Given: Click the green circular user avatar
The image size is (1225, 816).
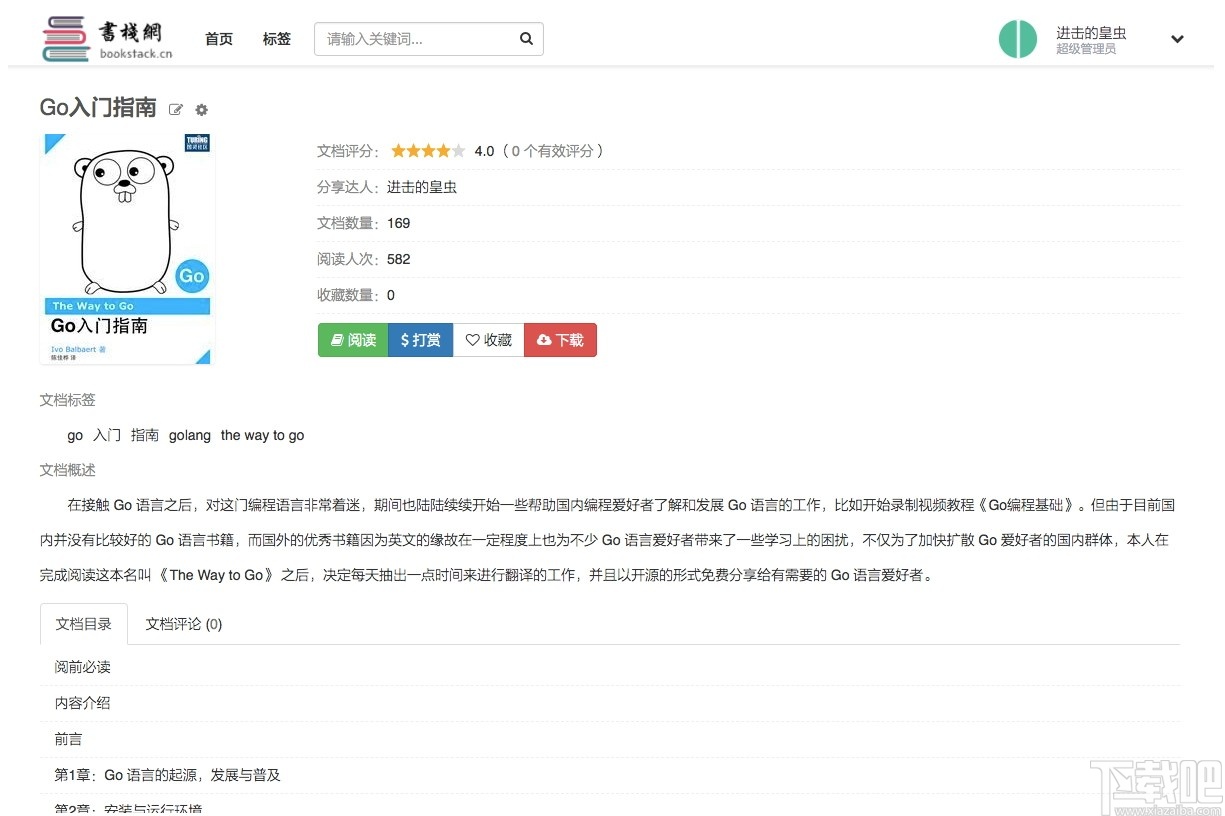Looking at the screenshot, I should (x=1018, y=40).
